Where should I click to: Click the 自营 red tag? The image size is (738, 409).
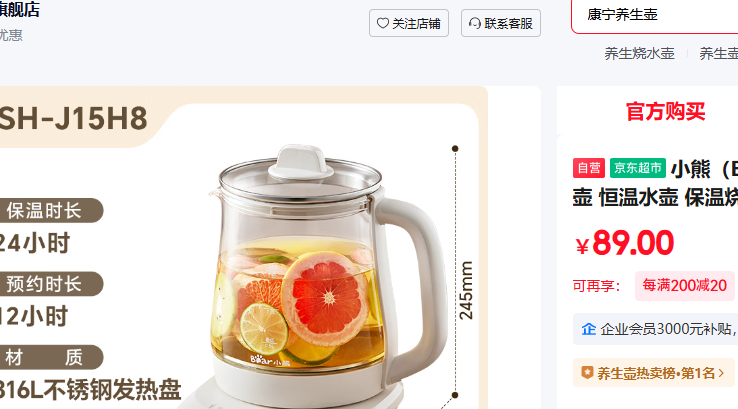[x=589, y=168]
